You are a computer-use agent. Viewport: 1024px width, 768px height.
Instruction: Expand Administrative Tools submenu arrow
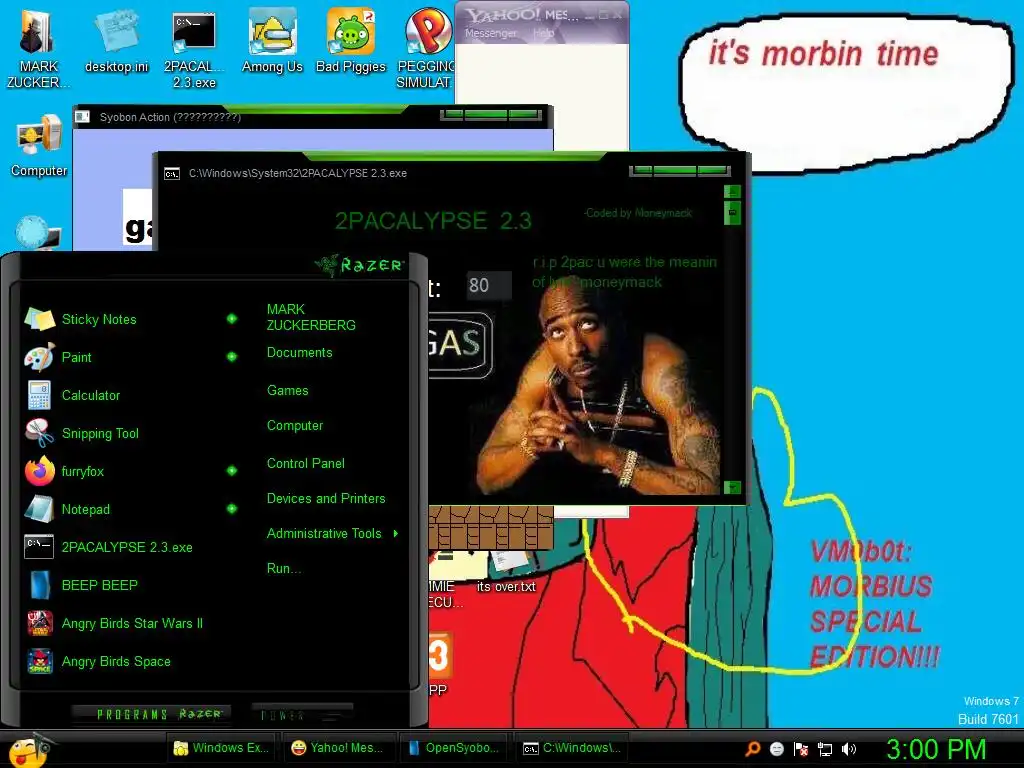(396, 534)
